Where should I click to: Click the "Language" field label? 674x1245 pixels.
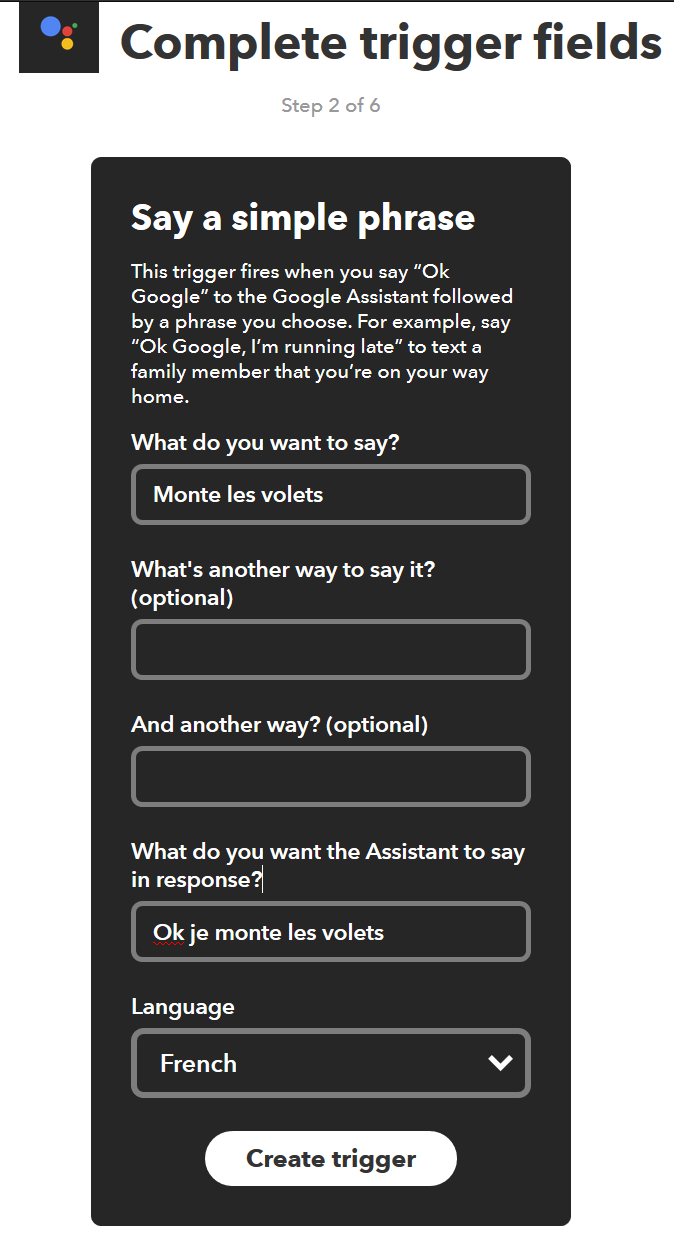click(x=183, y=1006)
